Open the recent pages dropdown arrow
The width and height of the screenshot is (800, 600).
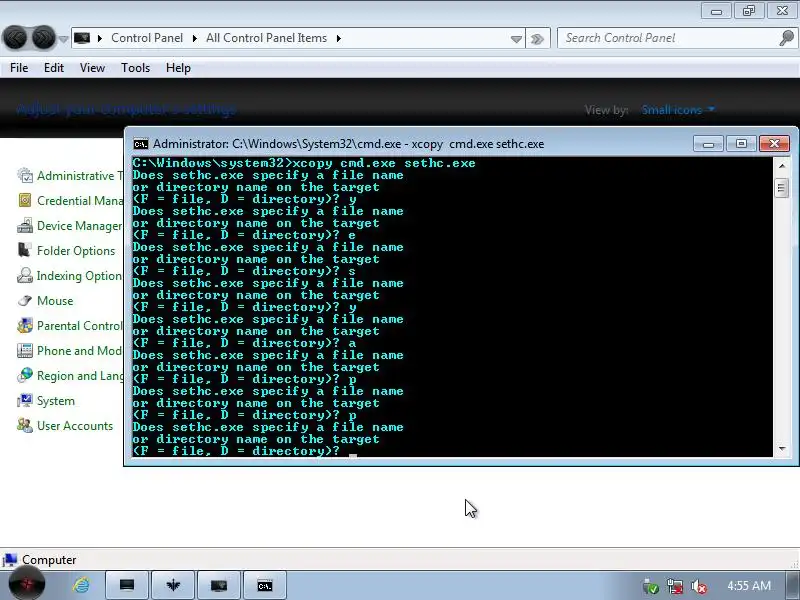click(x=63, y=39)
